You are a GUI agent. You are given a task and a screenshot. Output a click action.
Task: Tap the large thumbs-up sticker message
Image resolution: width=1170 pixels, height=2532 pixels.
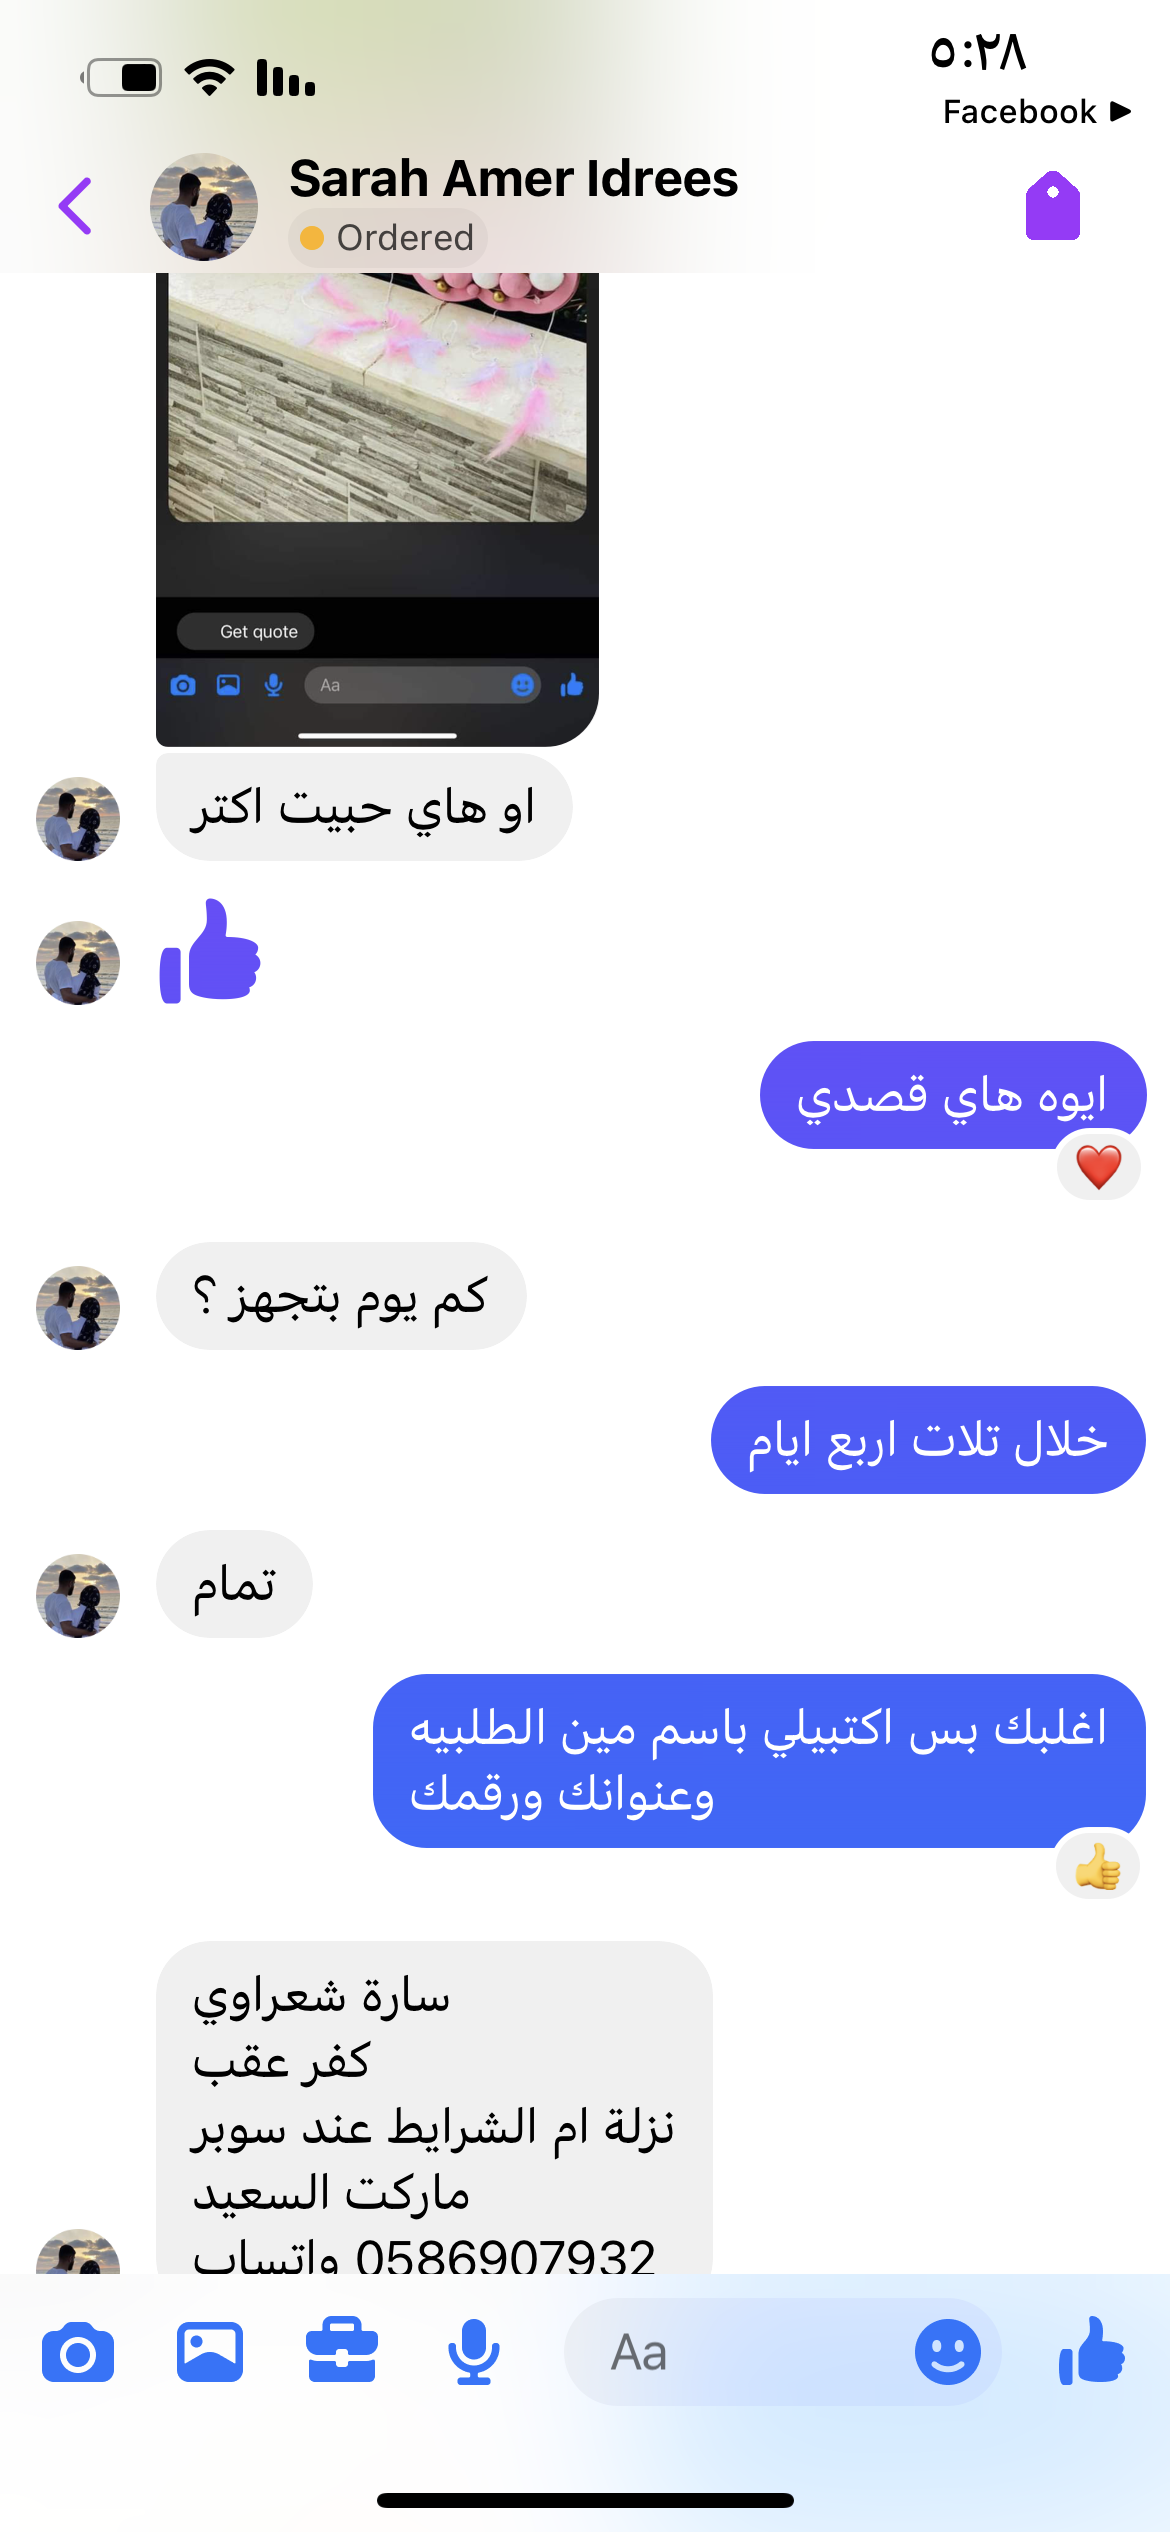tap(210, 951)
